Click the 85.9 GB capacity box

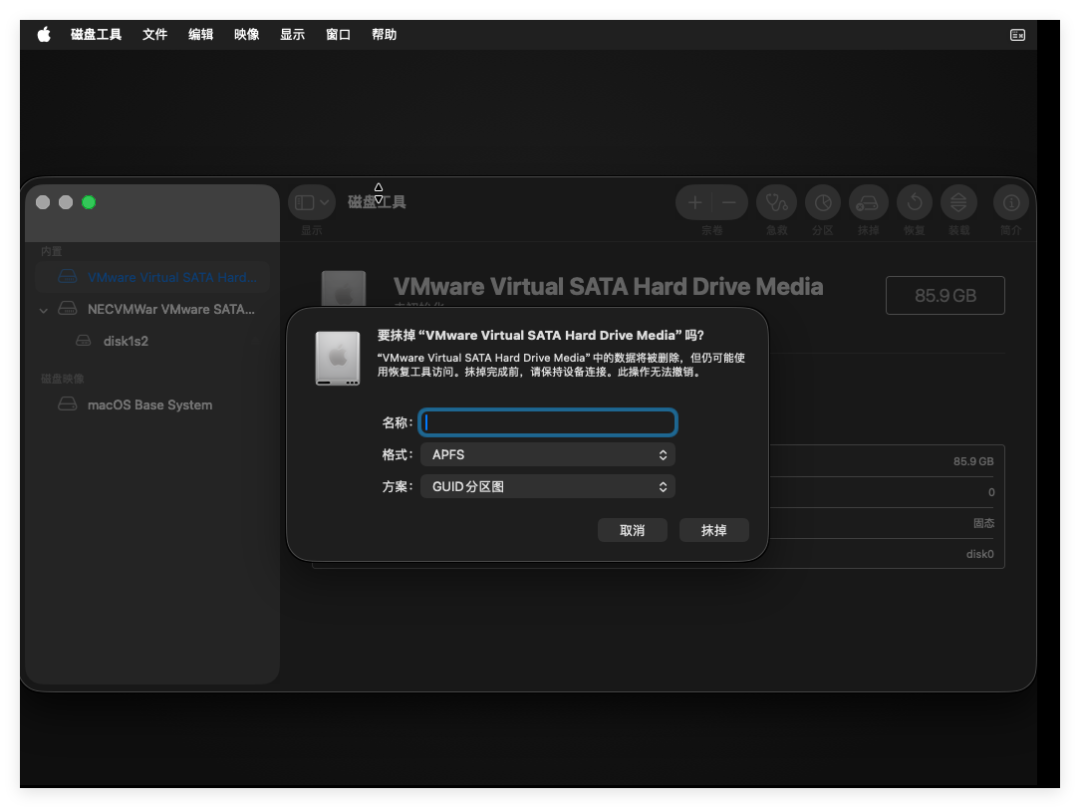945,296
